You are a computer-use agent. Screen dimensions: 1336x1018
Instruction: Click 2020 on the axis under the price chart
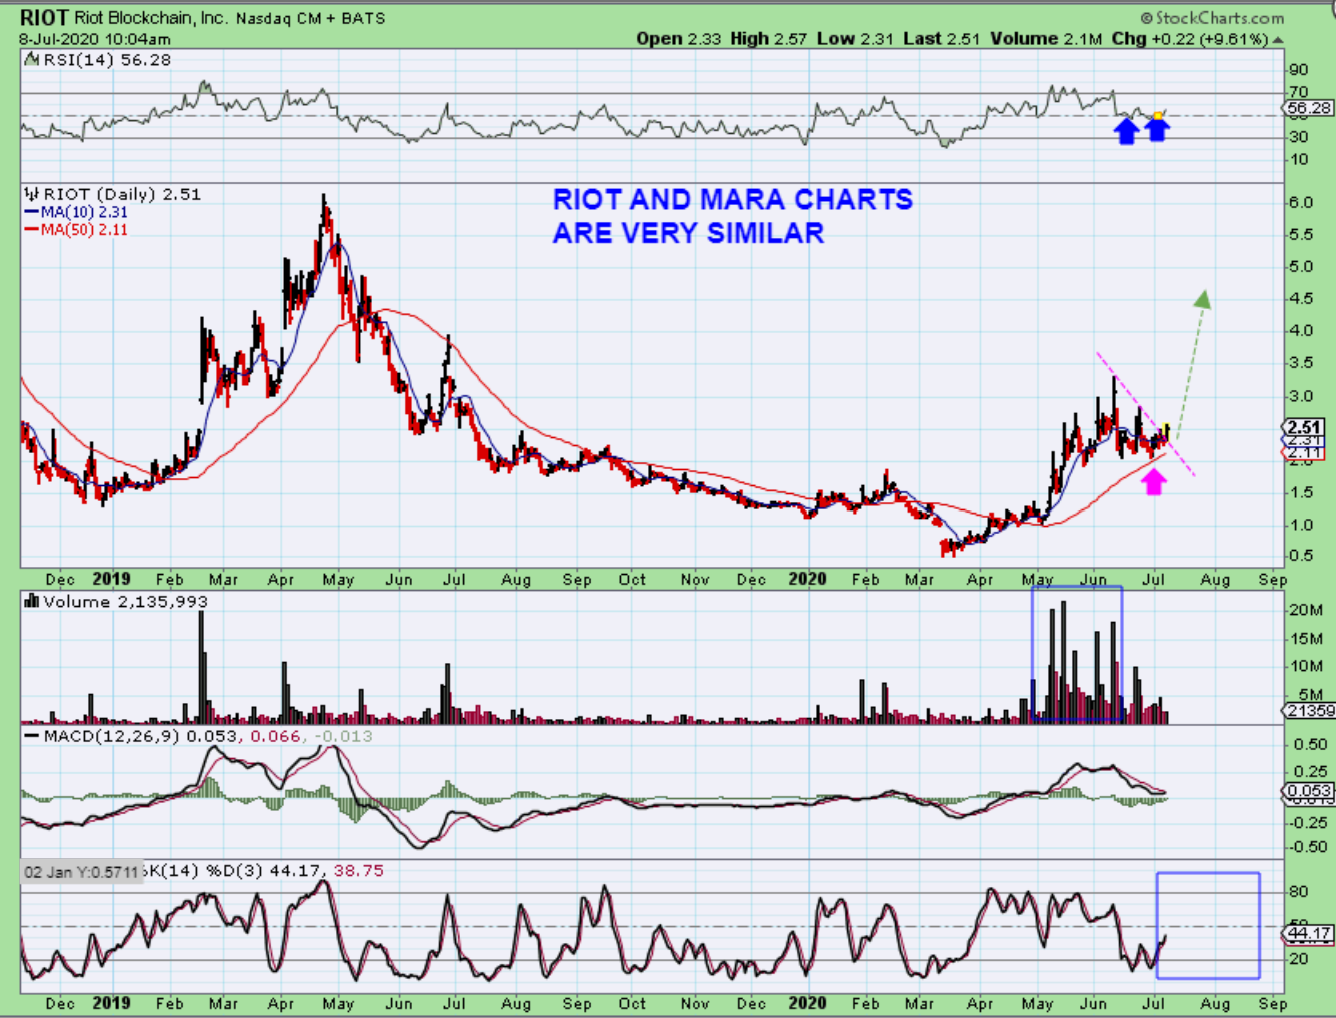[807, 580]
